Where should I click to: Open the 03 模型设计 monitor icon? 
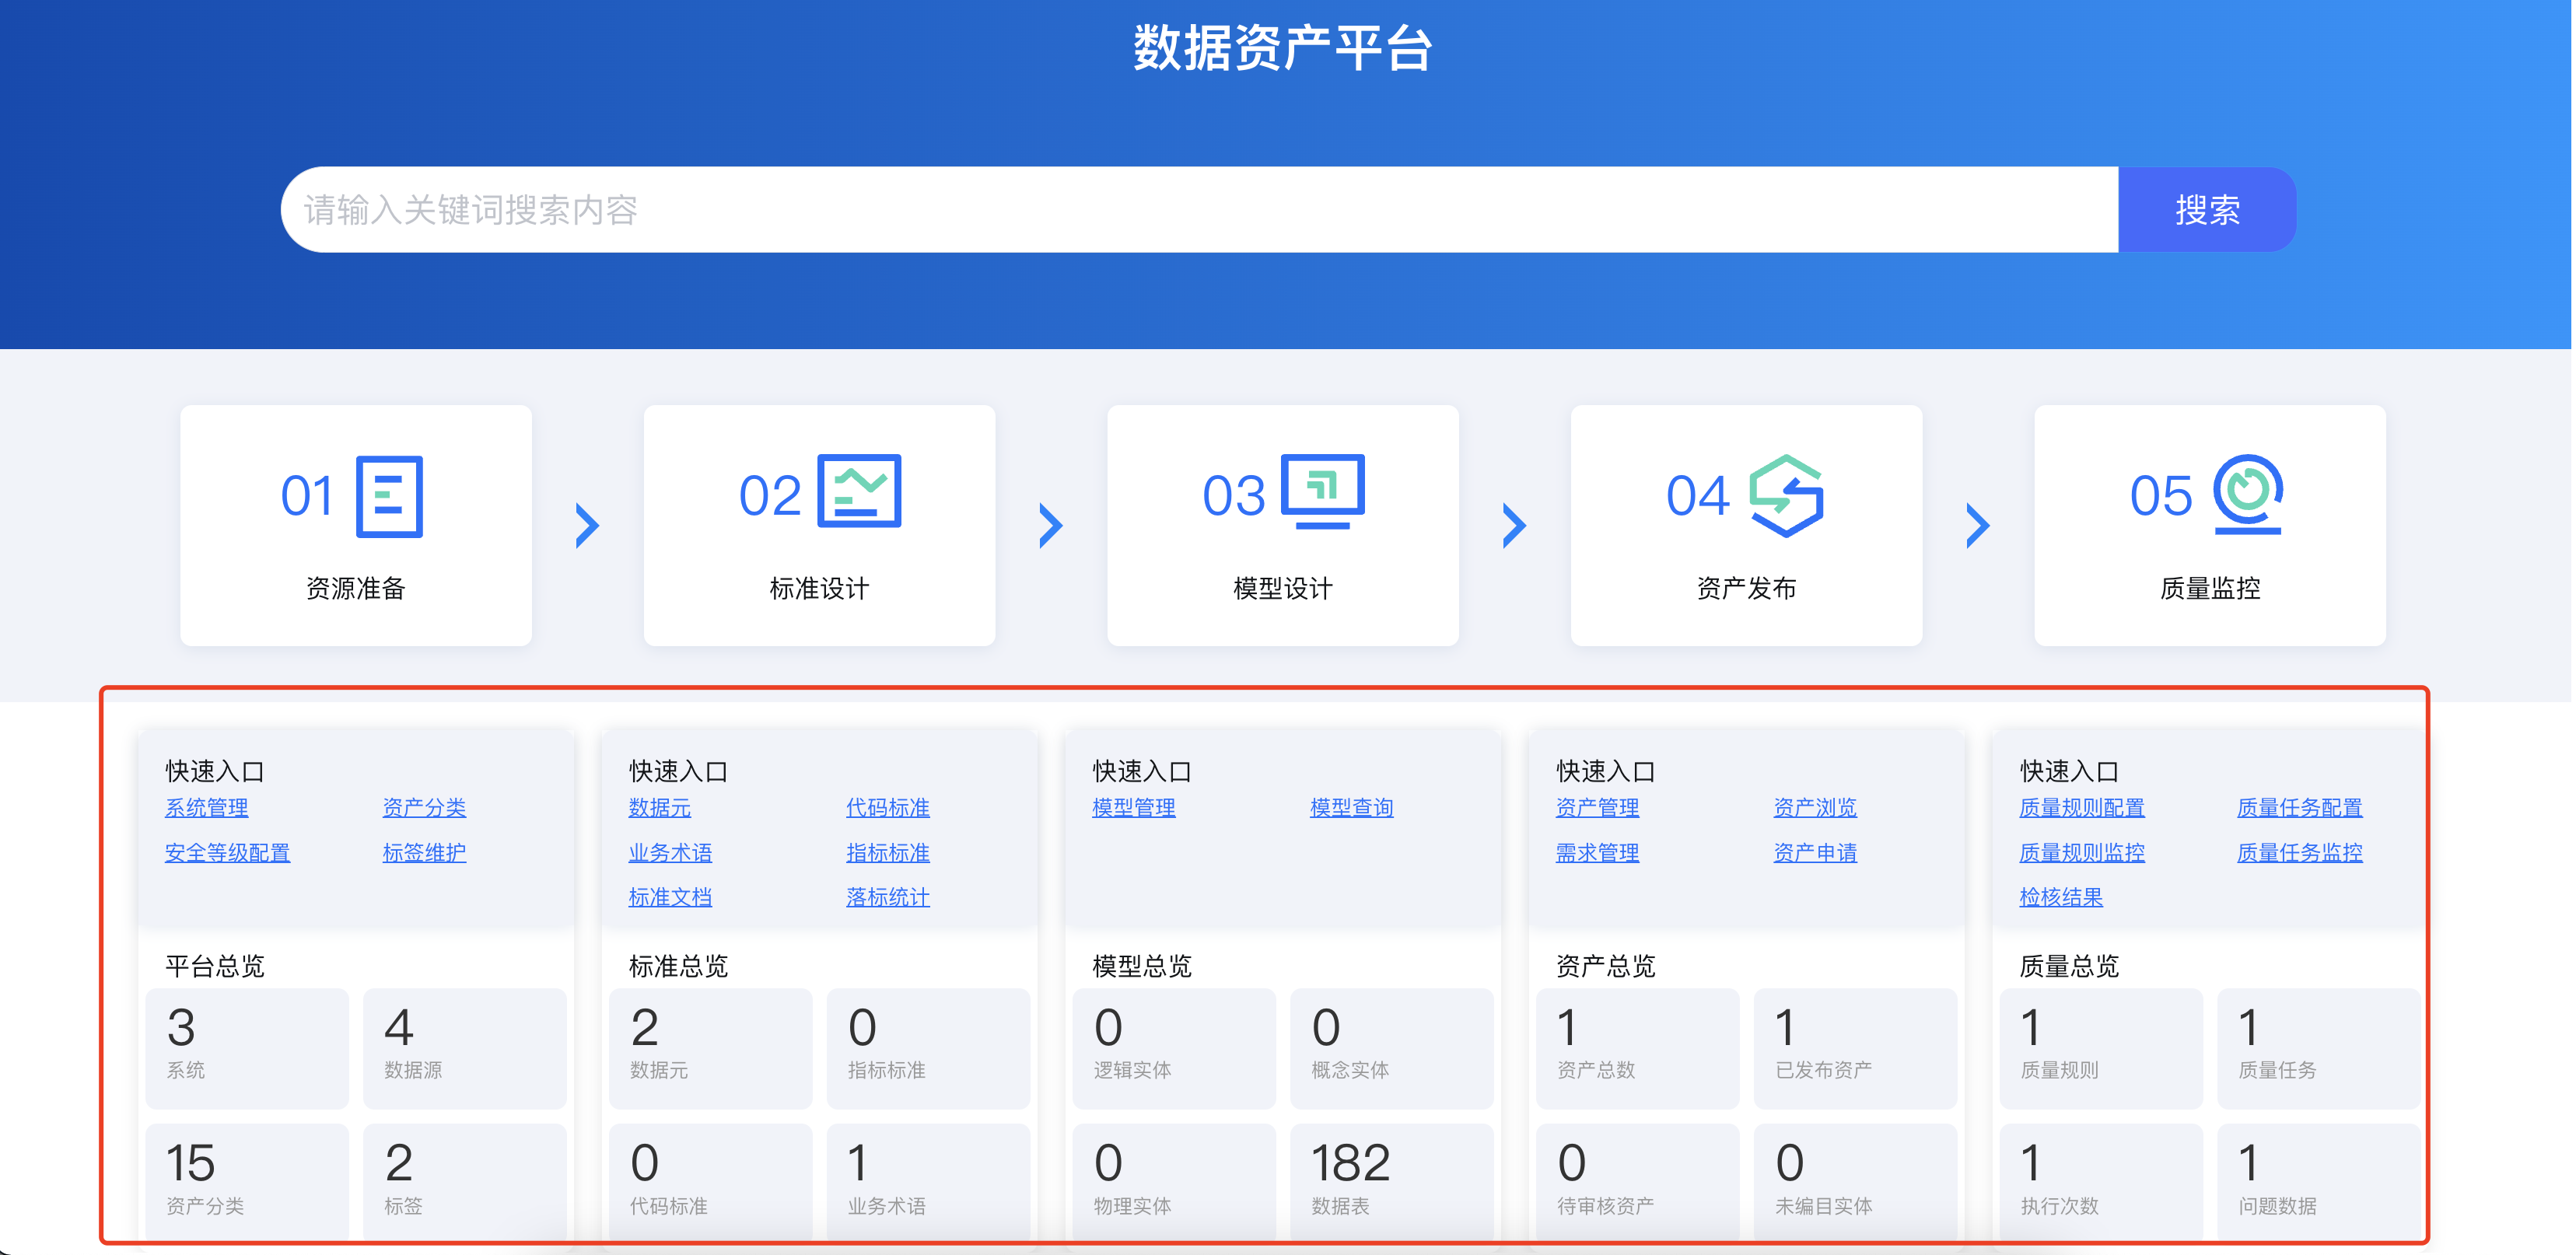[x=1323, y=491]
